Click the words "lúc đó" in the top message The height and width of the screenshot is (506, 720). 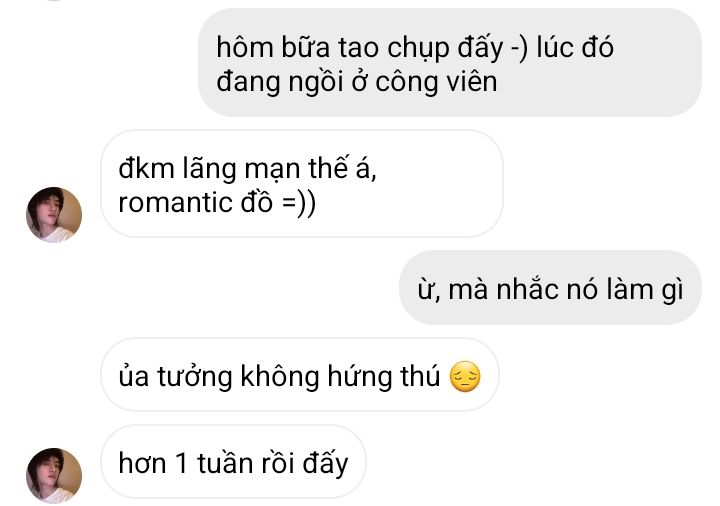pos(575,47)
